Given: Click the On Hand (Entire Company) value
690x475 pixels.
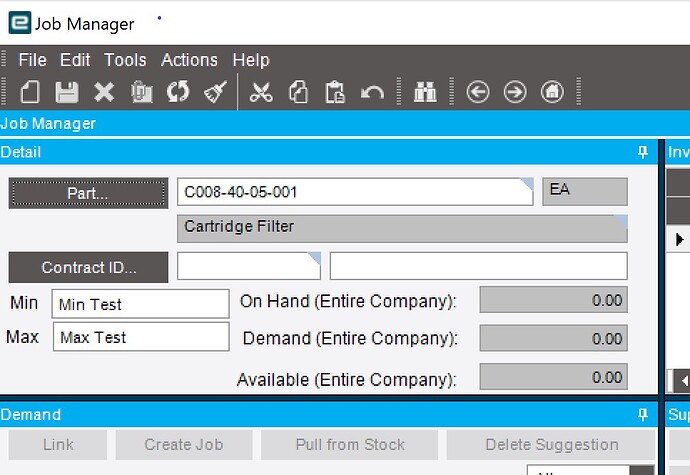Looking at the screenshot, I should 554,300.
